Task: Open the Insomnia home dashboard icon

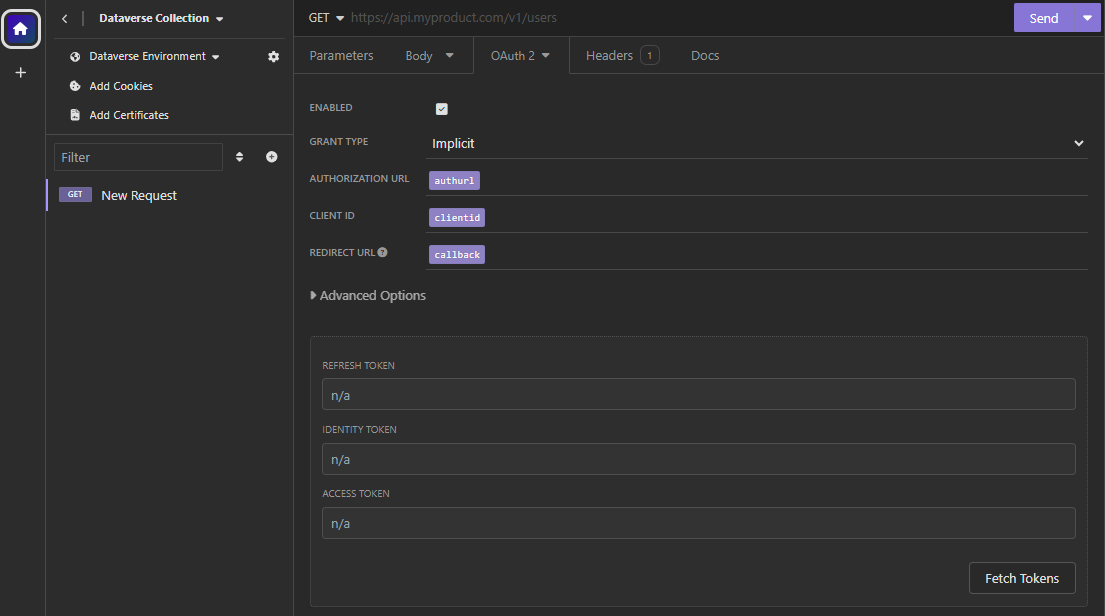Action: tap(21, 28)
